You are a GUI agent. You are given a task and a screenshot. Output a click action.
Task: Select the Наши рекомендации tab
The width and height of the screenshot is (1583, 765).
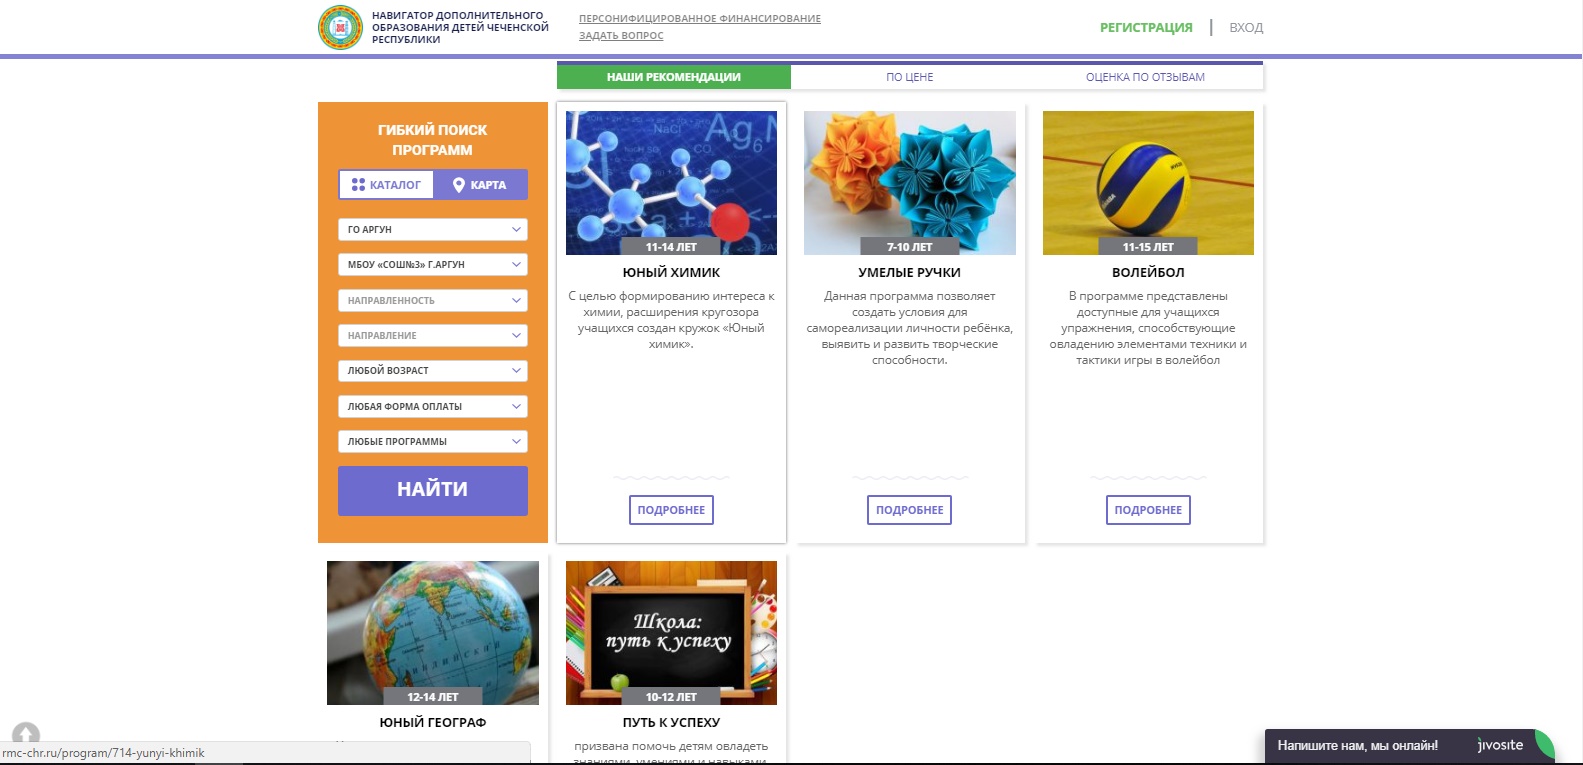point(673,77)
